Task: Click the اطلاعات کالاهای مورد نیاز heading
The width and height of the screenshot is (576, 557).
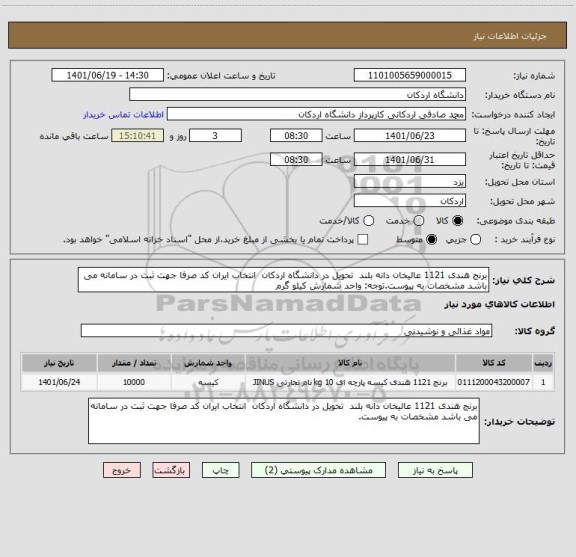Action: (x=500, y=305)
